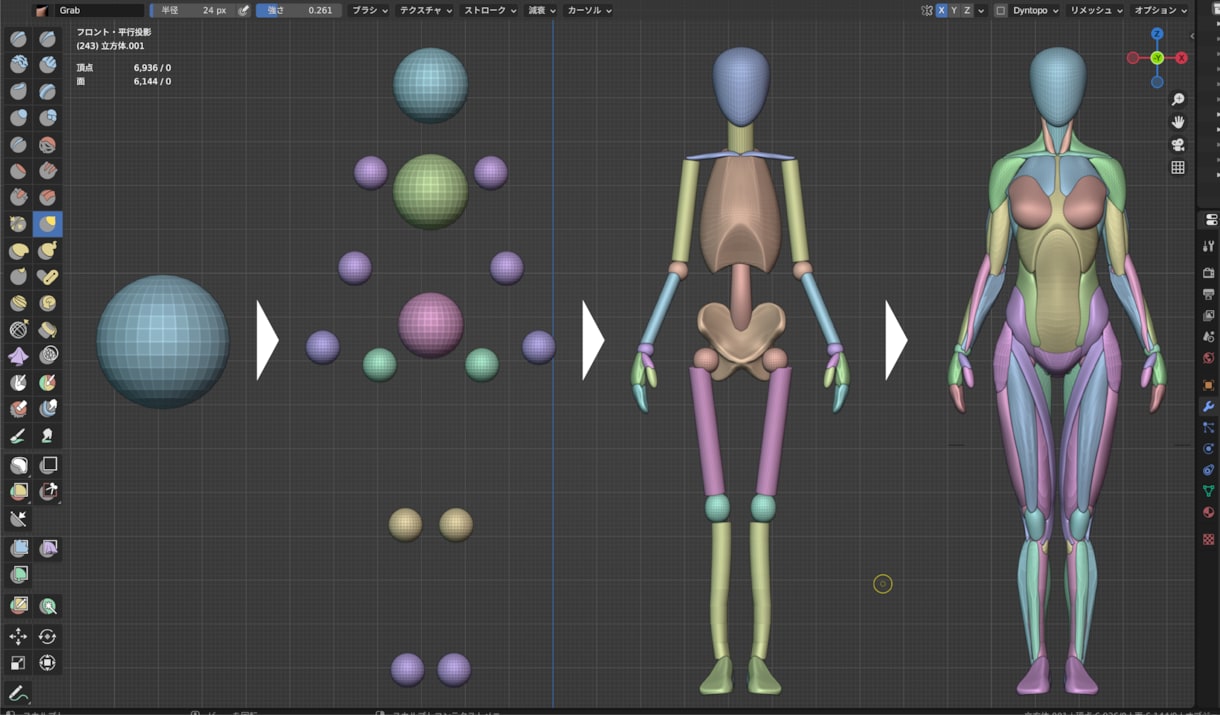The width and height of the screenshot is (1220, 715).
Task: Open the Material properties tab
Action: 1208,512
